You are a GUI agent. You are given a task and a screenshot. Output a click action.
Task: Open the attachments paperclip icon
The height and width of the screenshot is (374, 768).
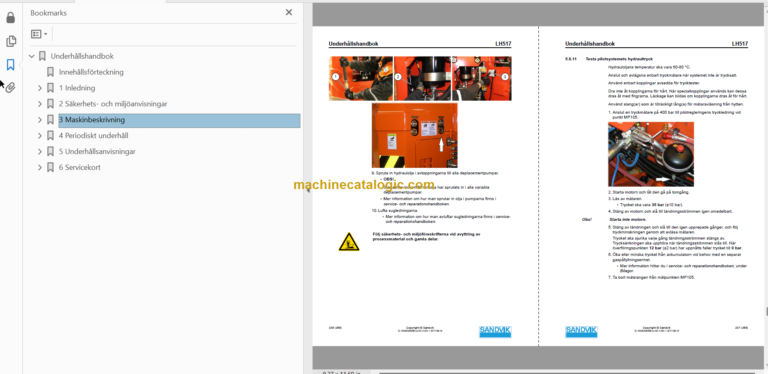coord(11,88)
